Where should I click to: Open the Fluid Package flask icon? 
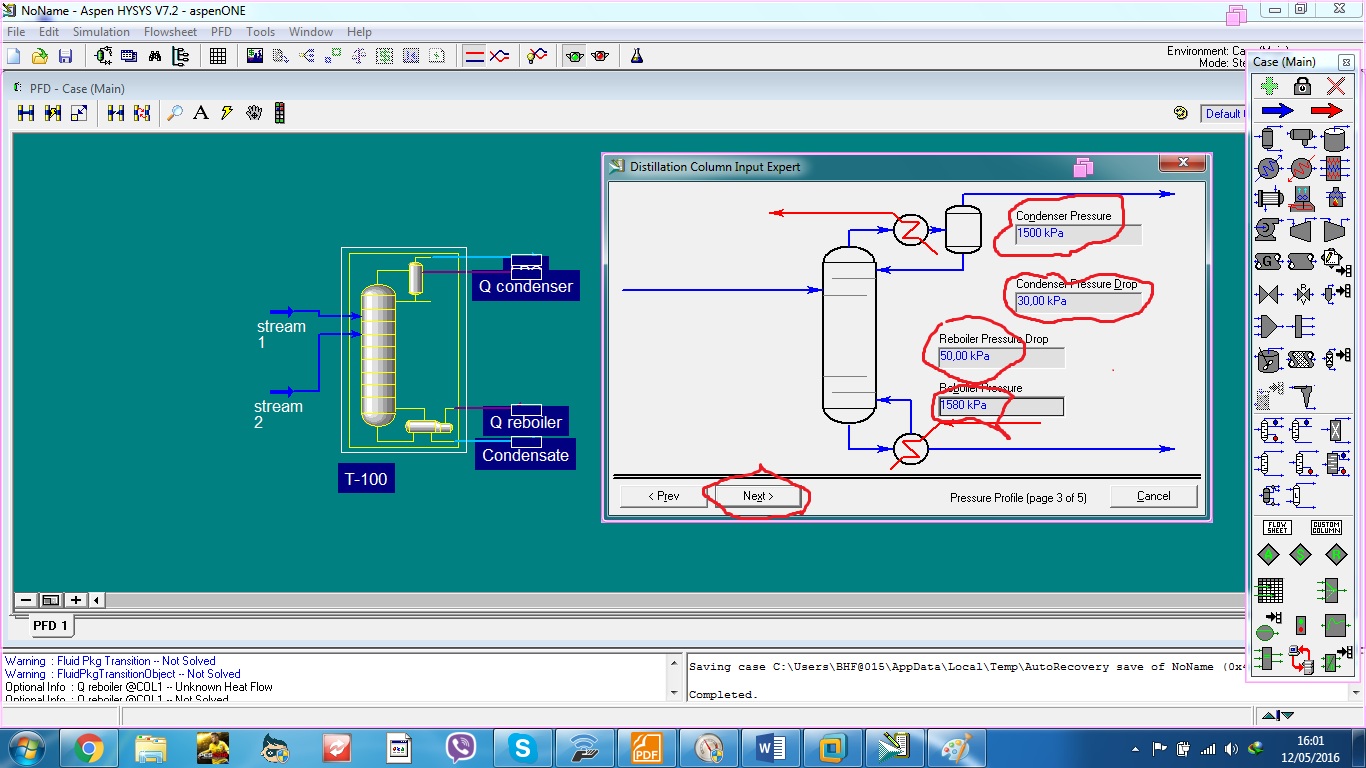[637, 57]
